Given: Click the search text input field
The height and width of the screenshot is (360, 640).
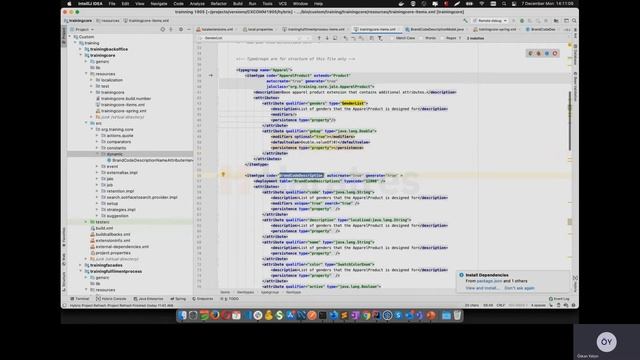Looking at the screenshot, I should (x=253, y=38).
